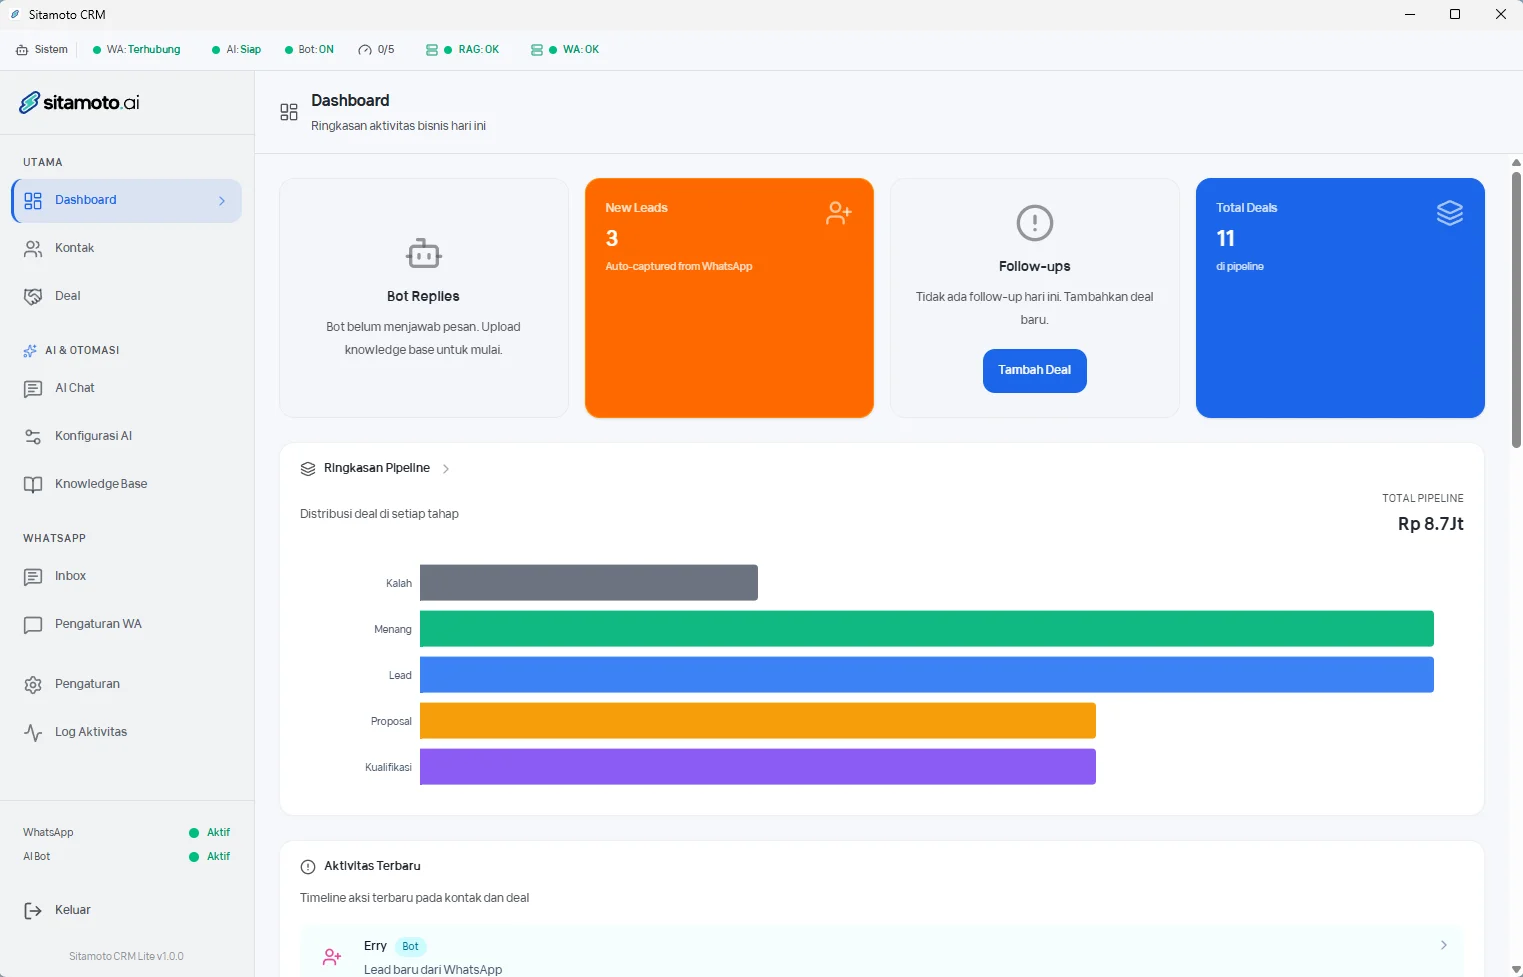This screenshot has width=1523, height=977.
Task: Click the Dashboard grid icon in sidebar
Action: [x=33, y=201]
